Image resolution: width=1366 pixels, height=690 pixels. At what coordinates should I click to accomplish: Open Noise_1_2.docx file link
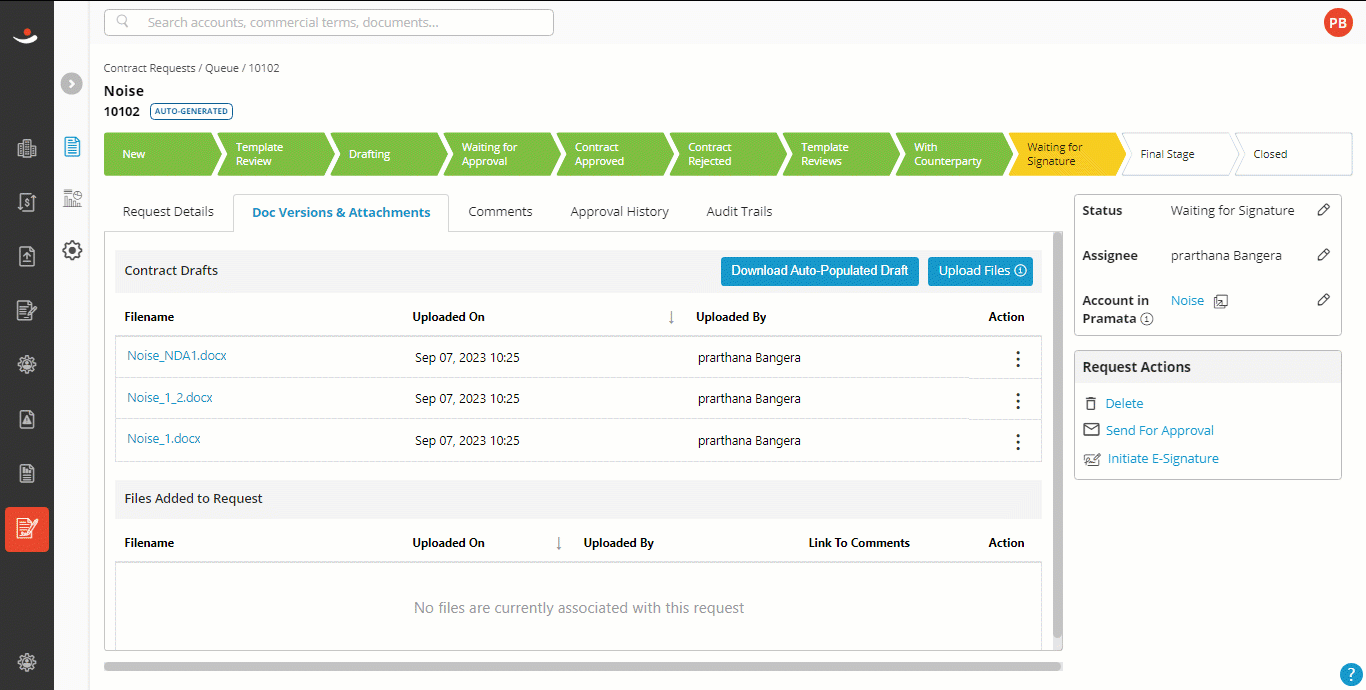(170, 397)
